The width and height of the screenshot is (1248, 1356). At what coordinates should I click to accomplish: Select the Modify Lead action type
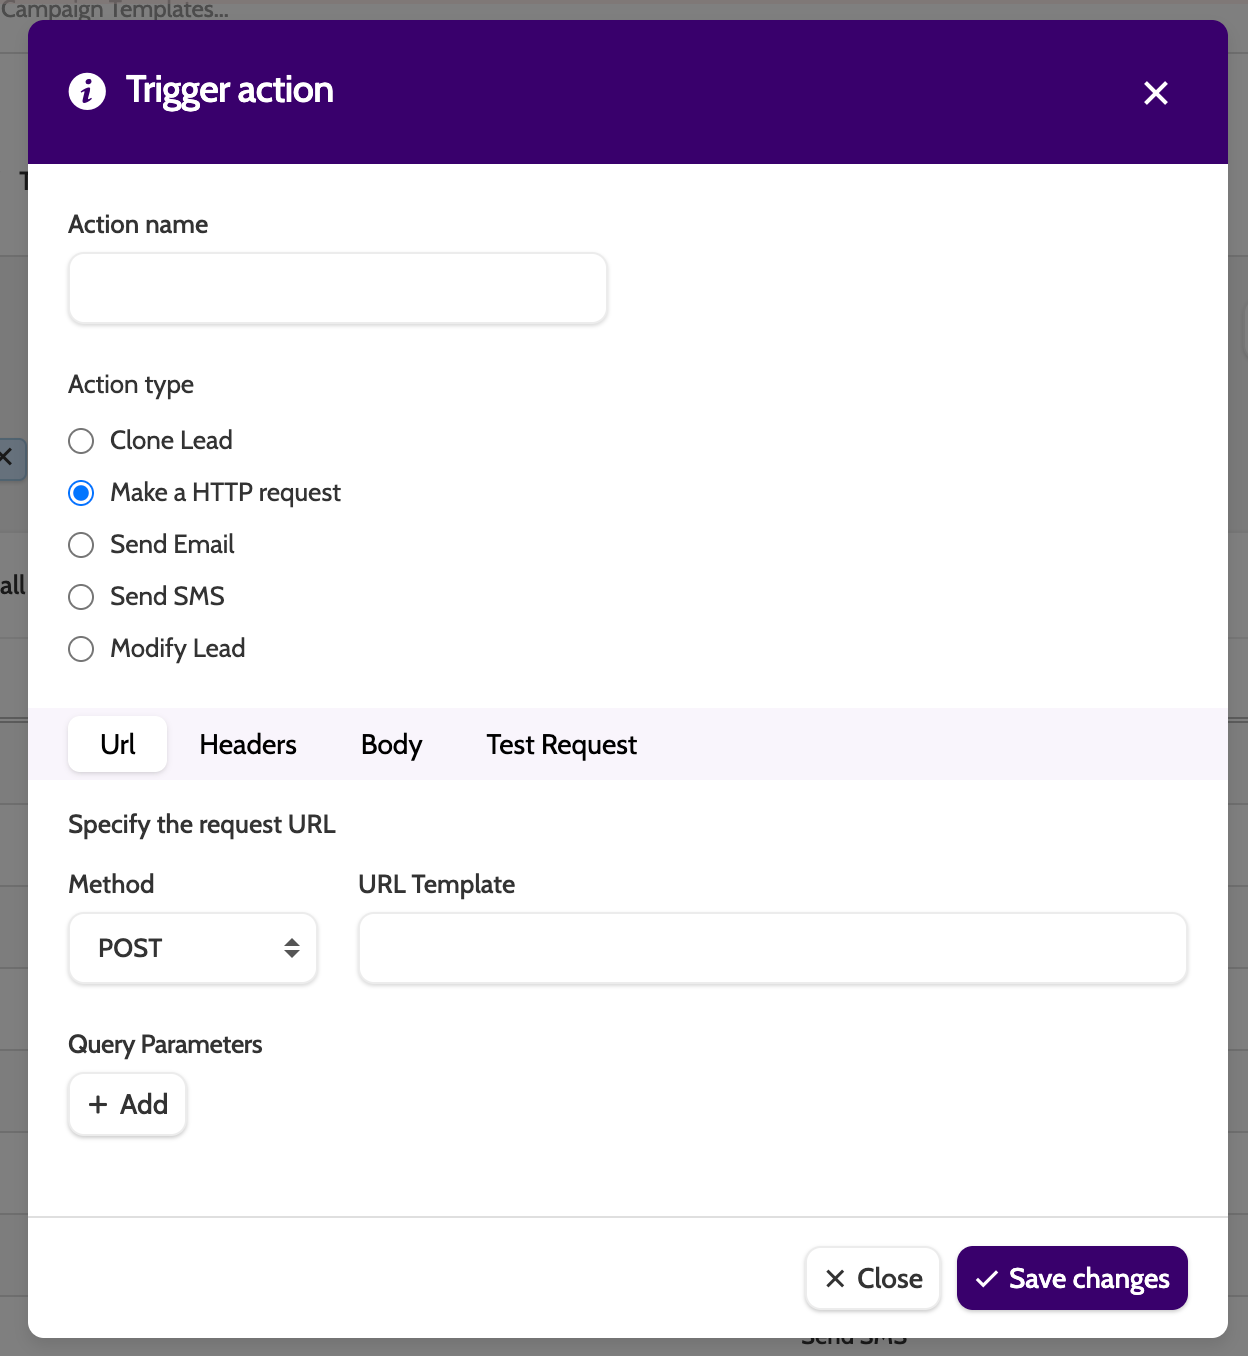pos(81,649)
